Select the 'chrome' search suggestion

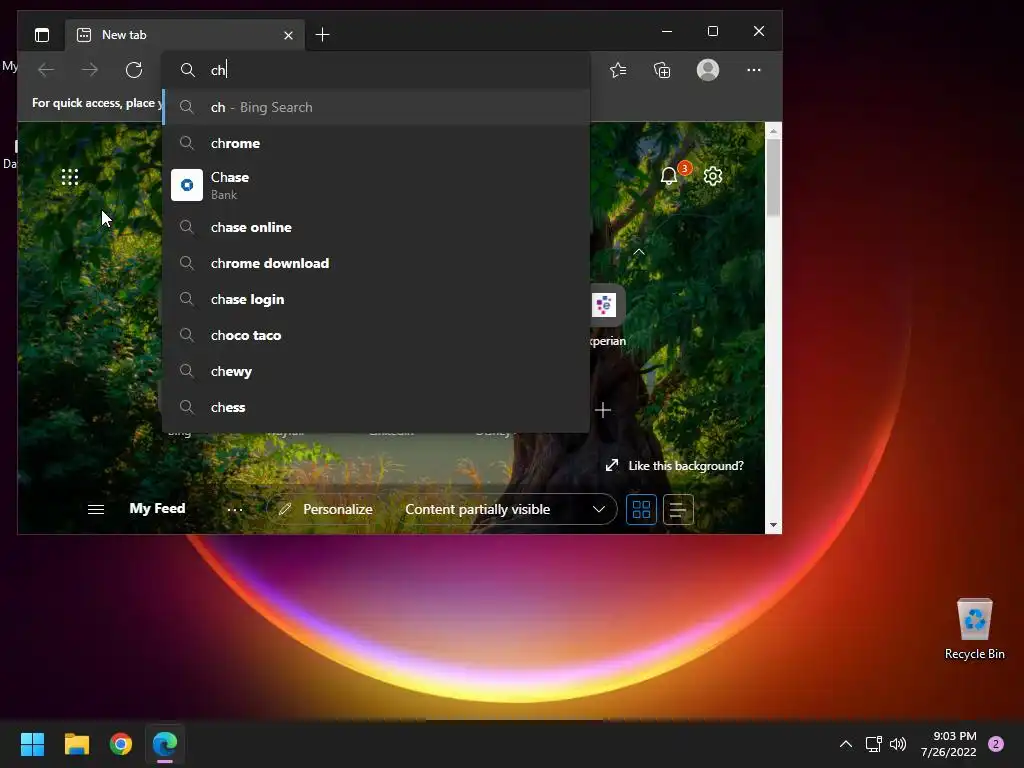(x=376, y=143)
